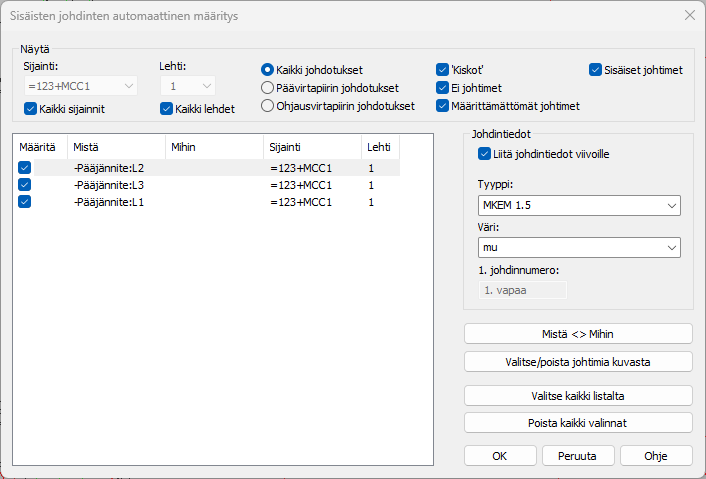
Task: Toggle the checkbox for -Pääjännite:L3 row
Action: [24, 185]
